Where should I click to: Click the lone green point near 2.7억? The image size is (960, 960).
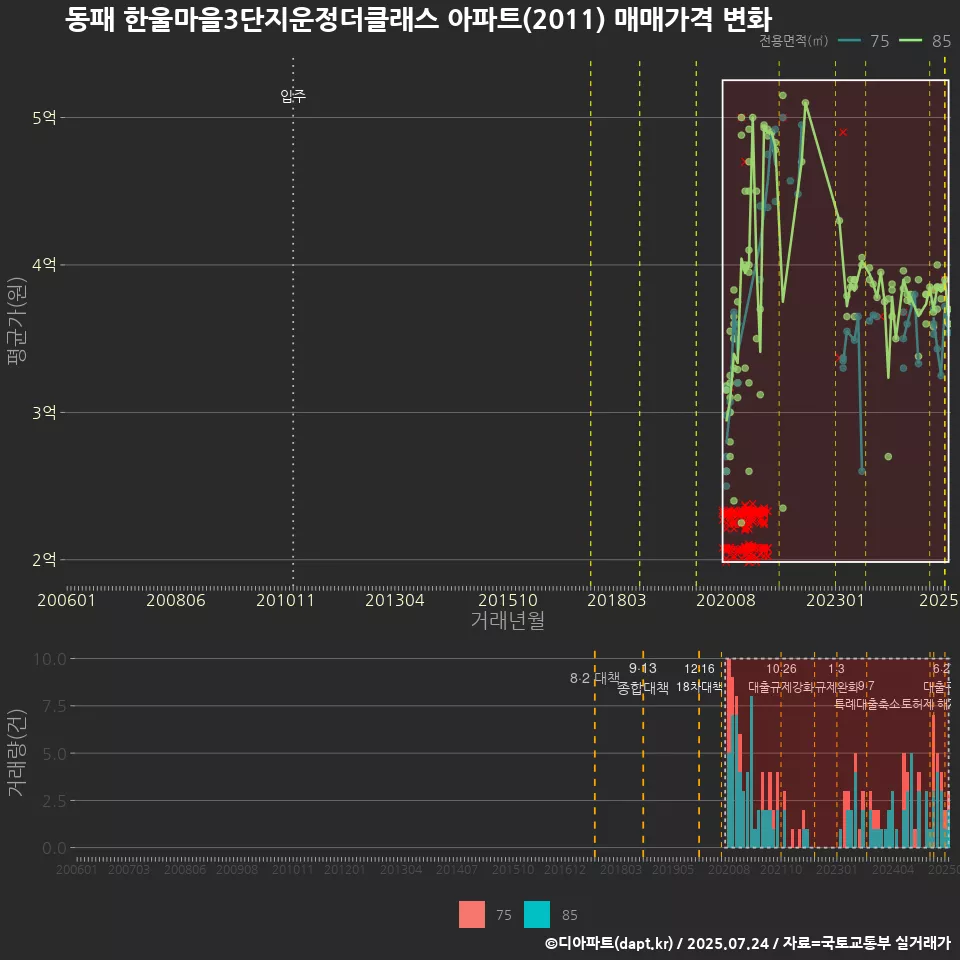click(888, 457)
